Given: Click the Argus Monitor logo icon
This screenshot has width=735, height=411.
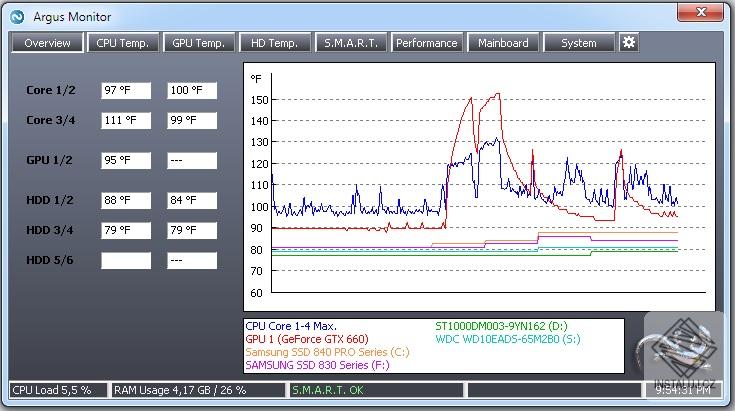Looking at the screenshot, I should click(17, 17).
